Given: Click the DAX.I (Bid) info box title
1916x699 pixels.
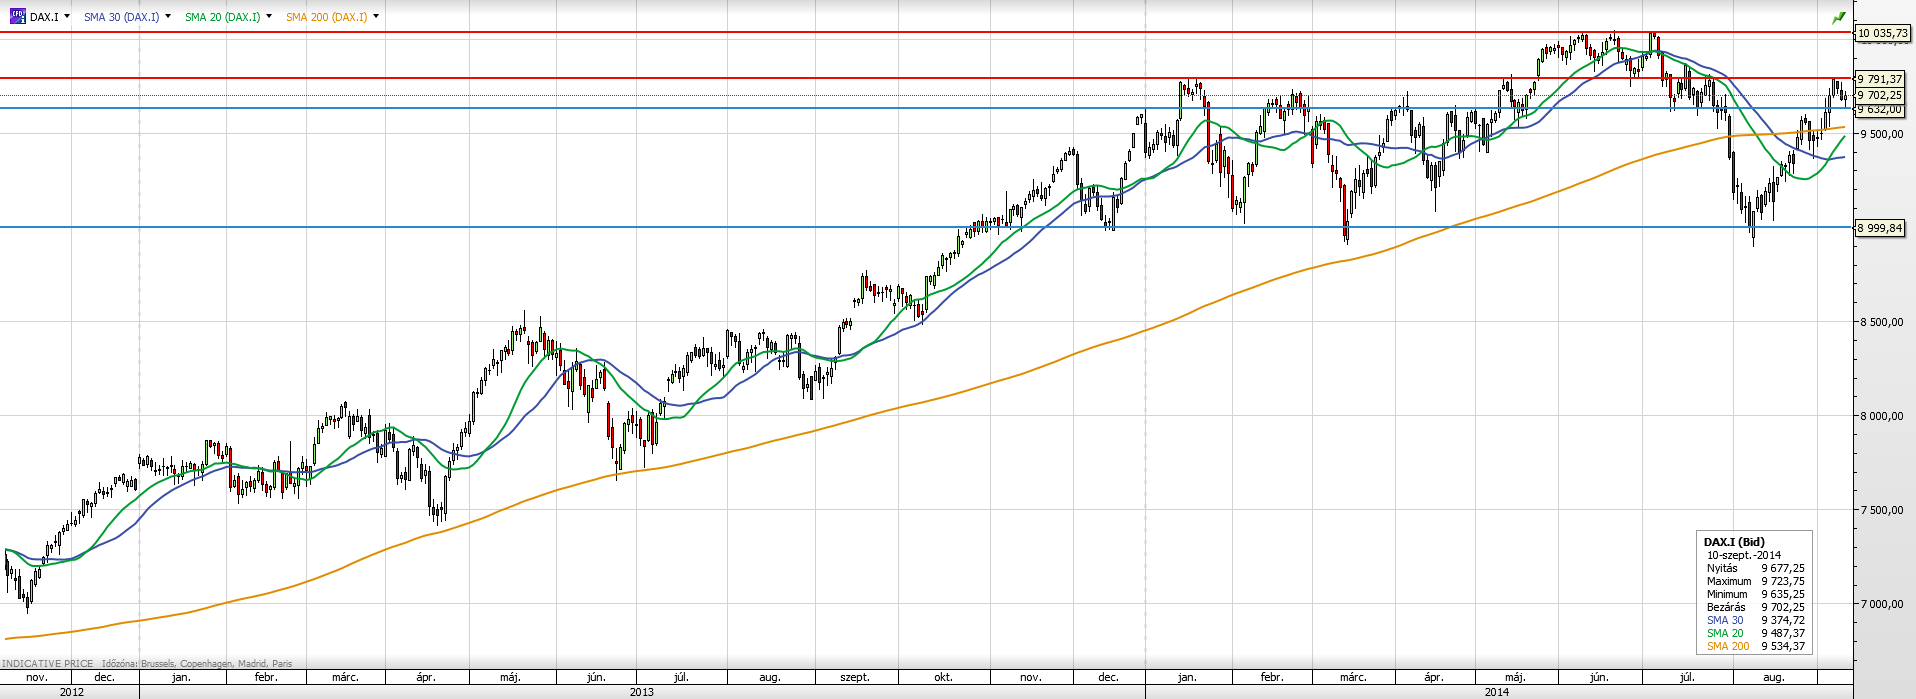Looking at the screenshot, I should coord(1734,542).
